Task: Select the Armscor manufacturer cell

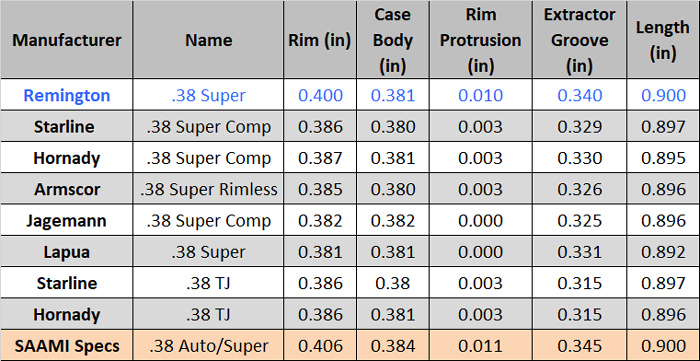Action: pyautogui.click(x=67, y=189)
